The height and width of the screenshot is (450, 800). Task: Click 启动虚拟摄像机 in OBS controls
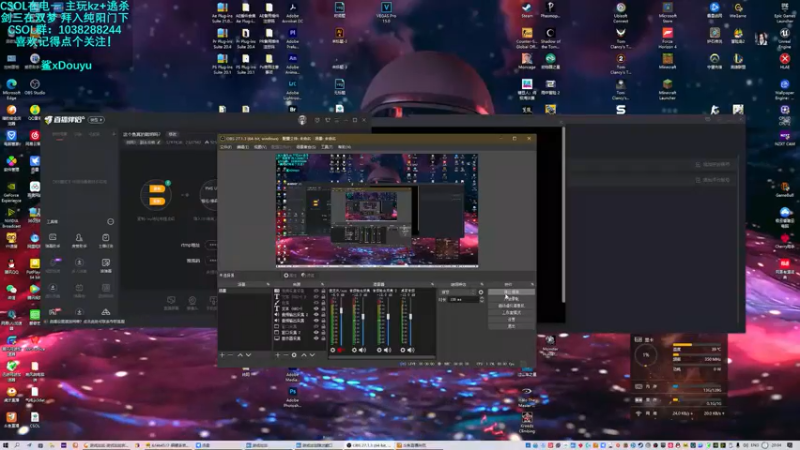coord(511,306)
